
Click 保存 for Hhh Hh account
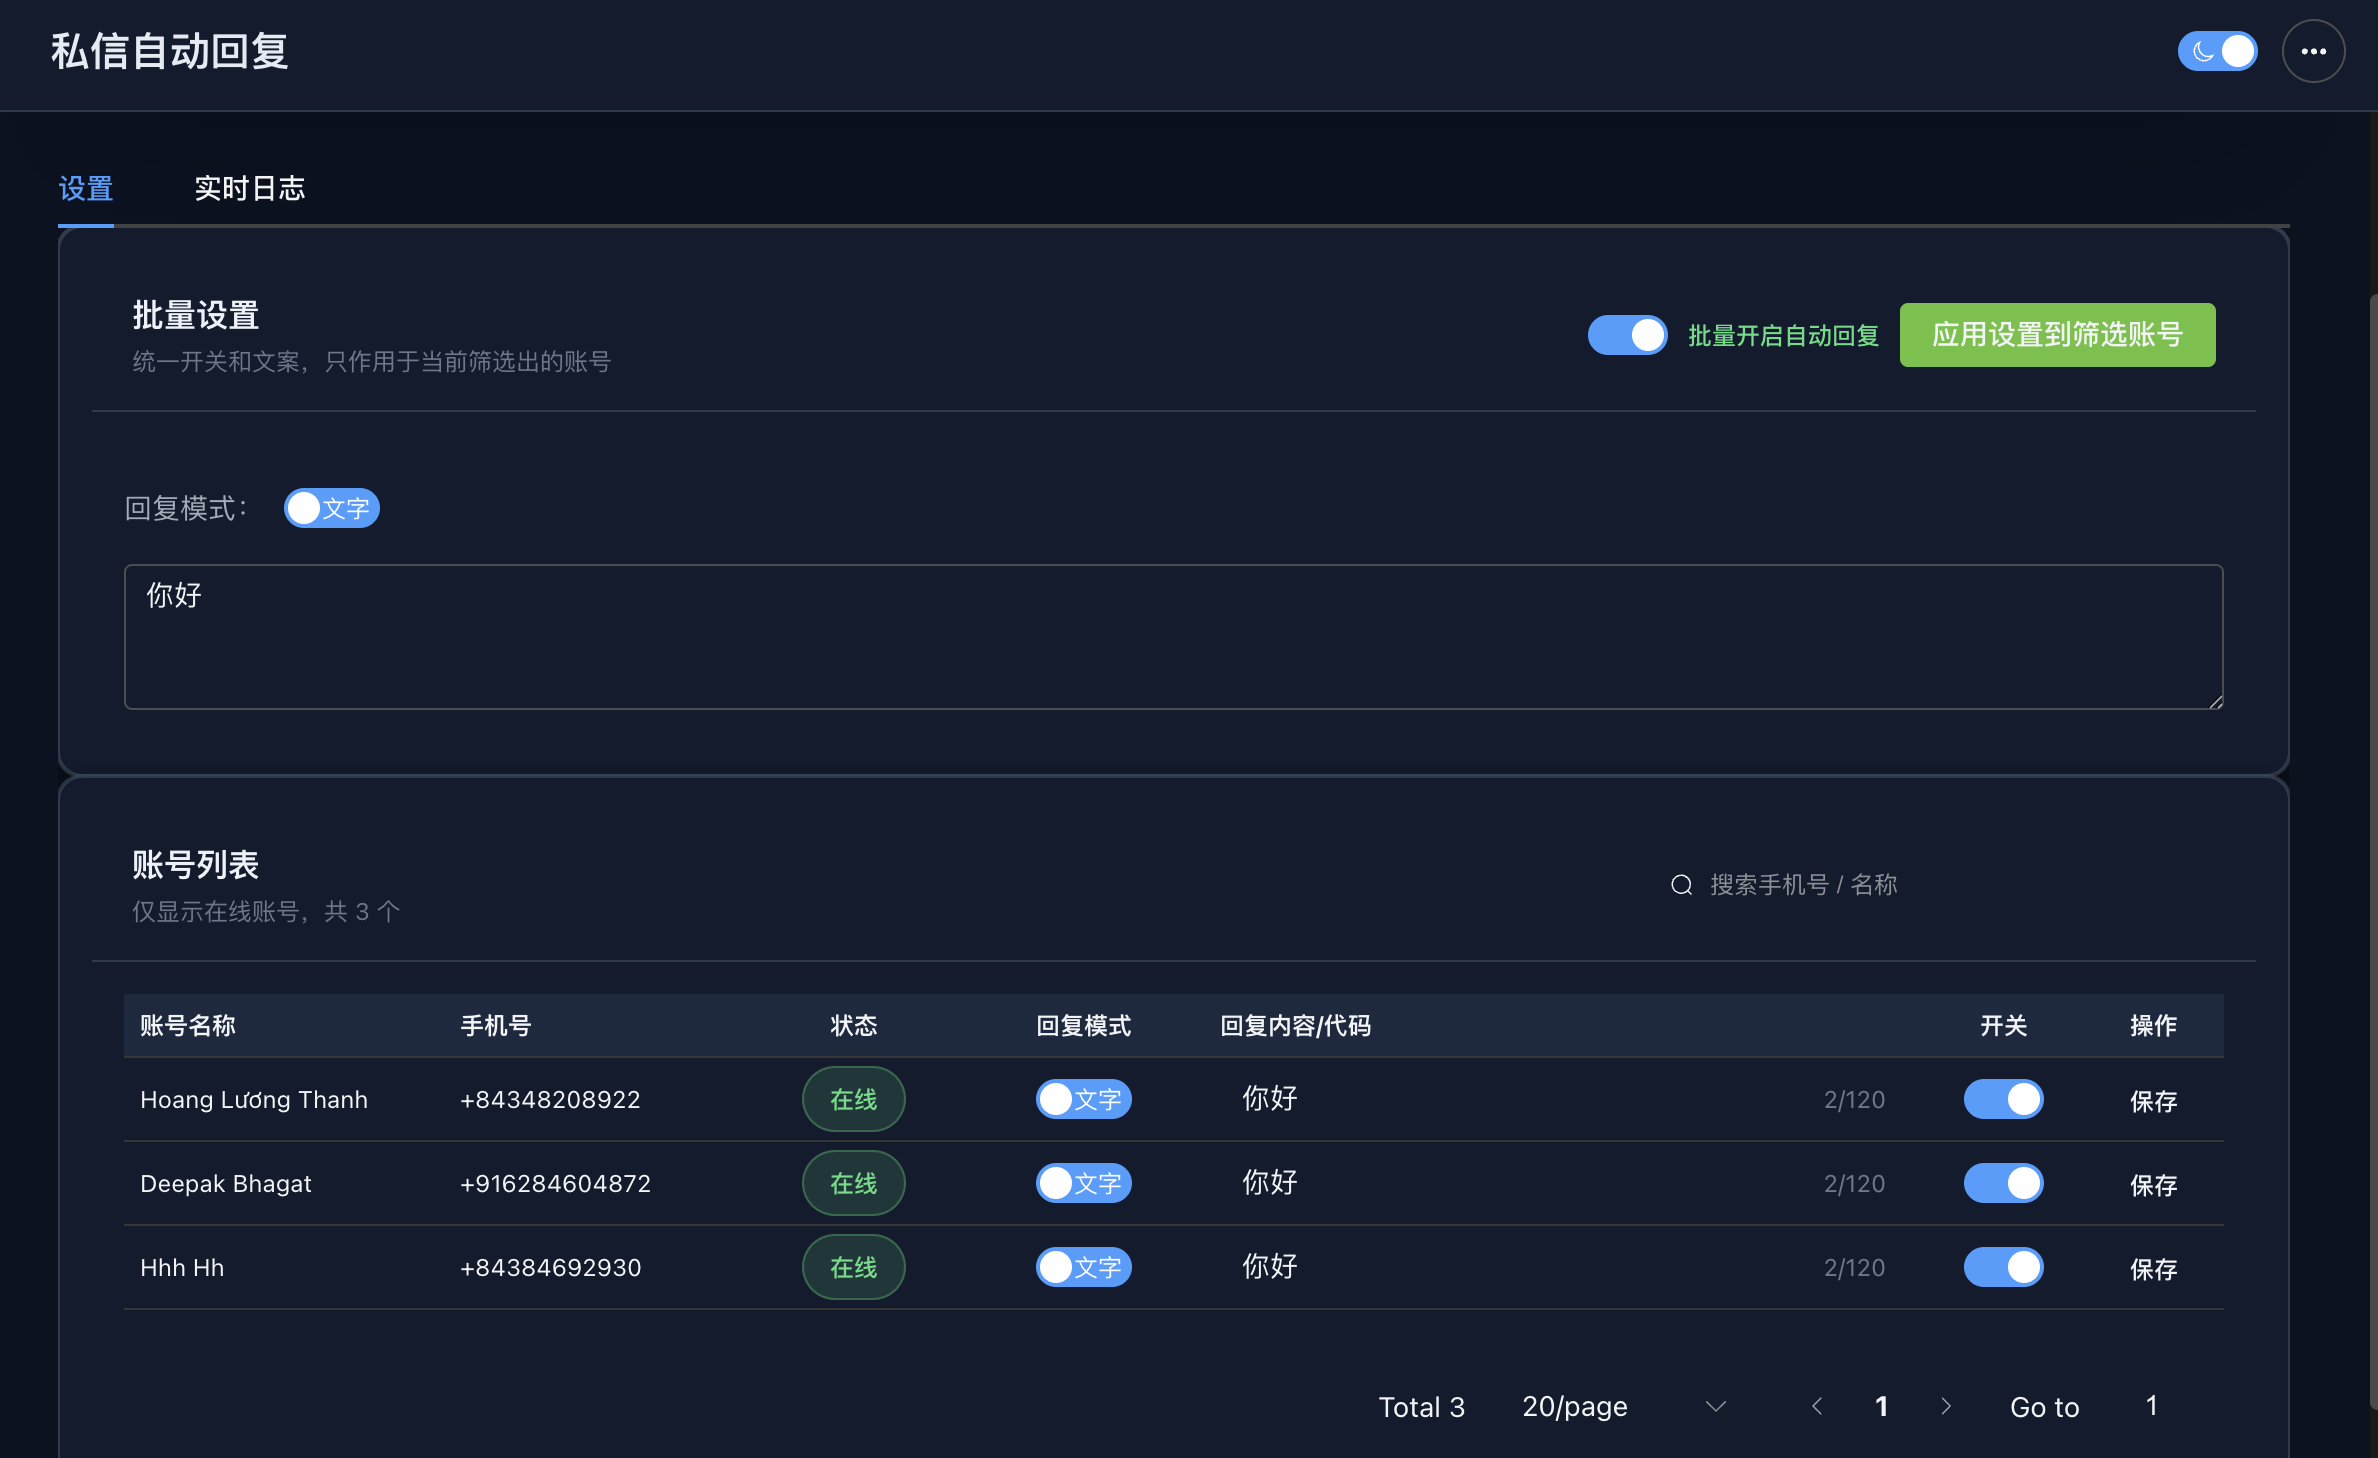(2153, 1269)
